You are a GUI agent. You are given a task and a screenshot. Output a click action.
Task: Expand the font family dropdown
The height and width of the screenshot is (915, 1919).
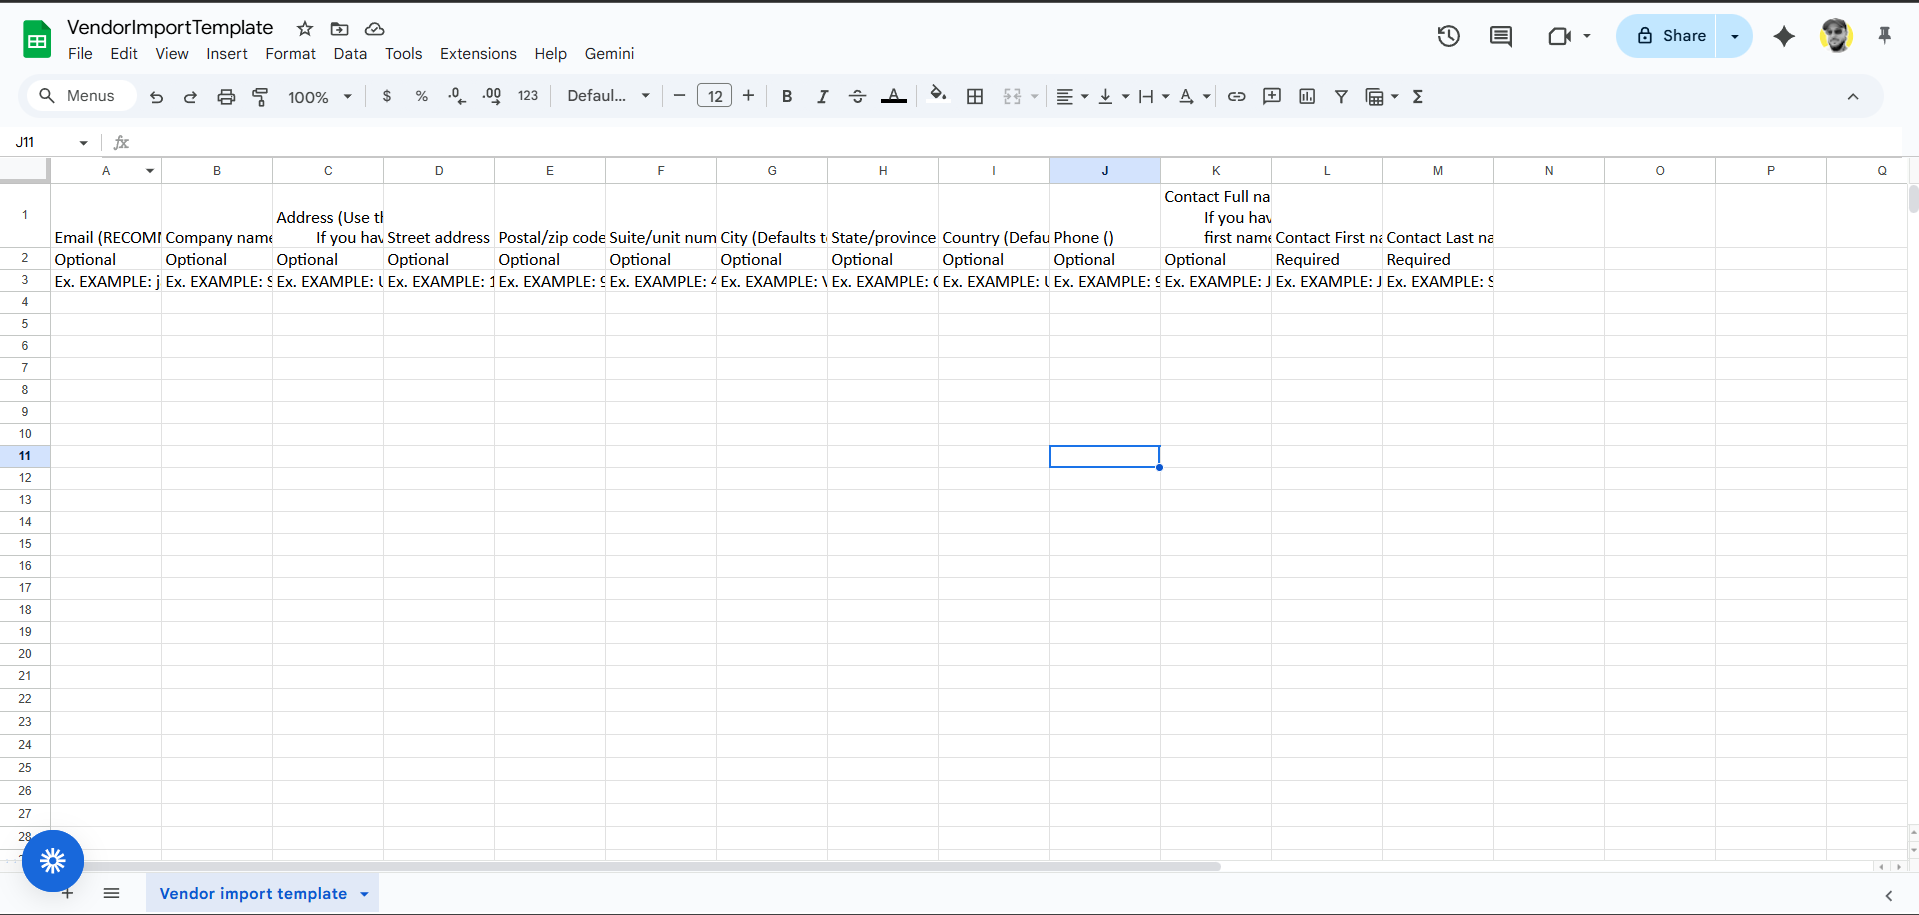(608, 97)
